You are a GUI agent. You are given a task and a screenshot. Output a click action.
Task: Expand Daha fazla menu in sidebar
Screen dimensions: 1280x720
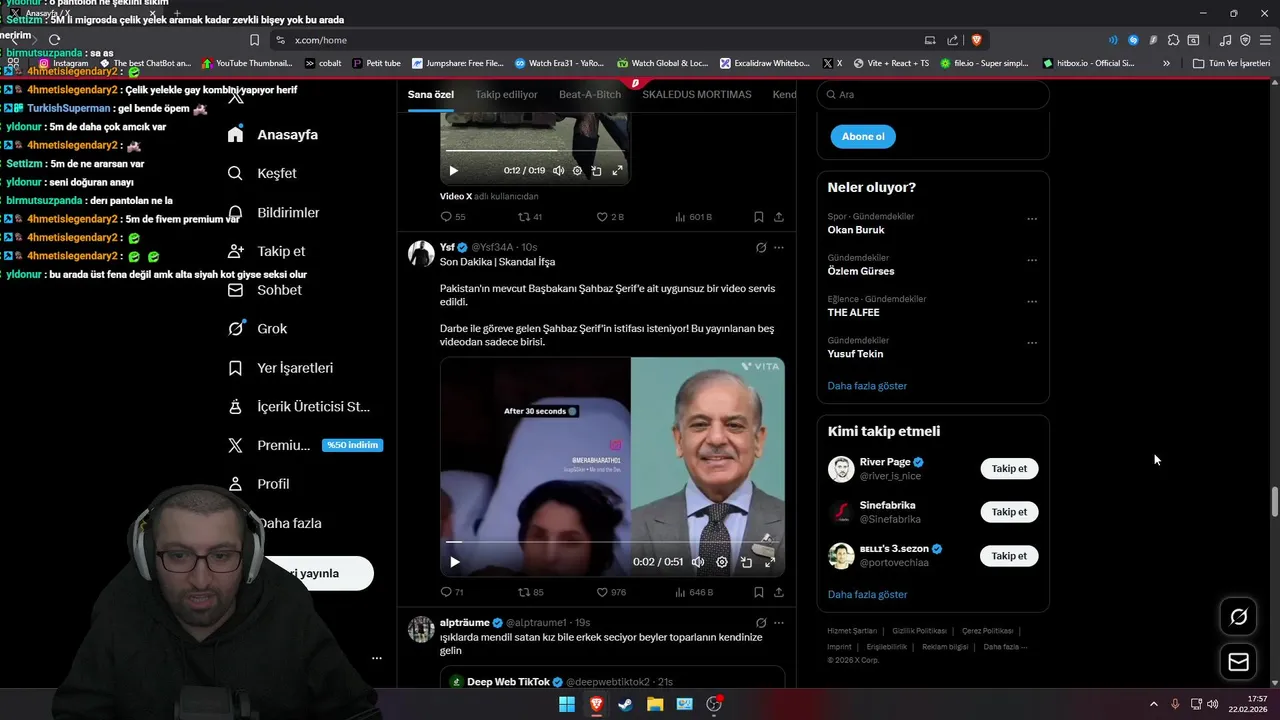click(289, 523)
